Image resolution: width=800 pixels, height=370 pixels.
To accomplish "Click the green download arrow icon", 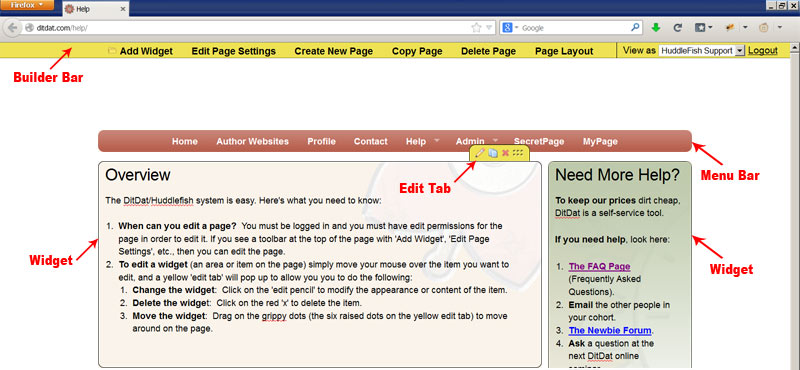I will coord(656,28).
